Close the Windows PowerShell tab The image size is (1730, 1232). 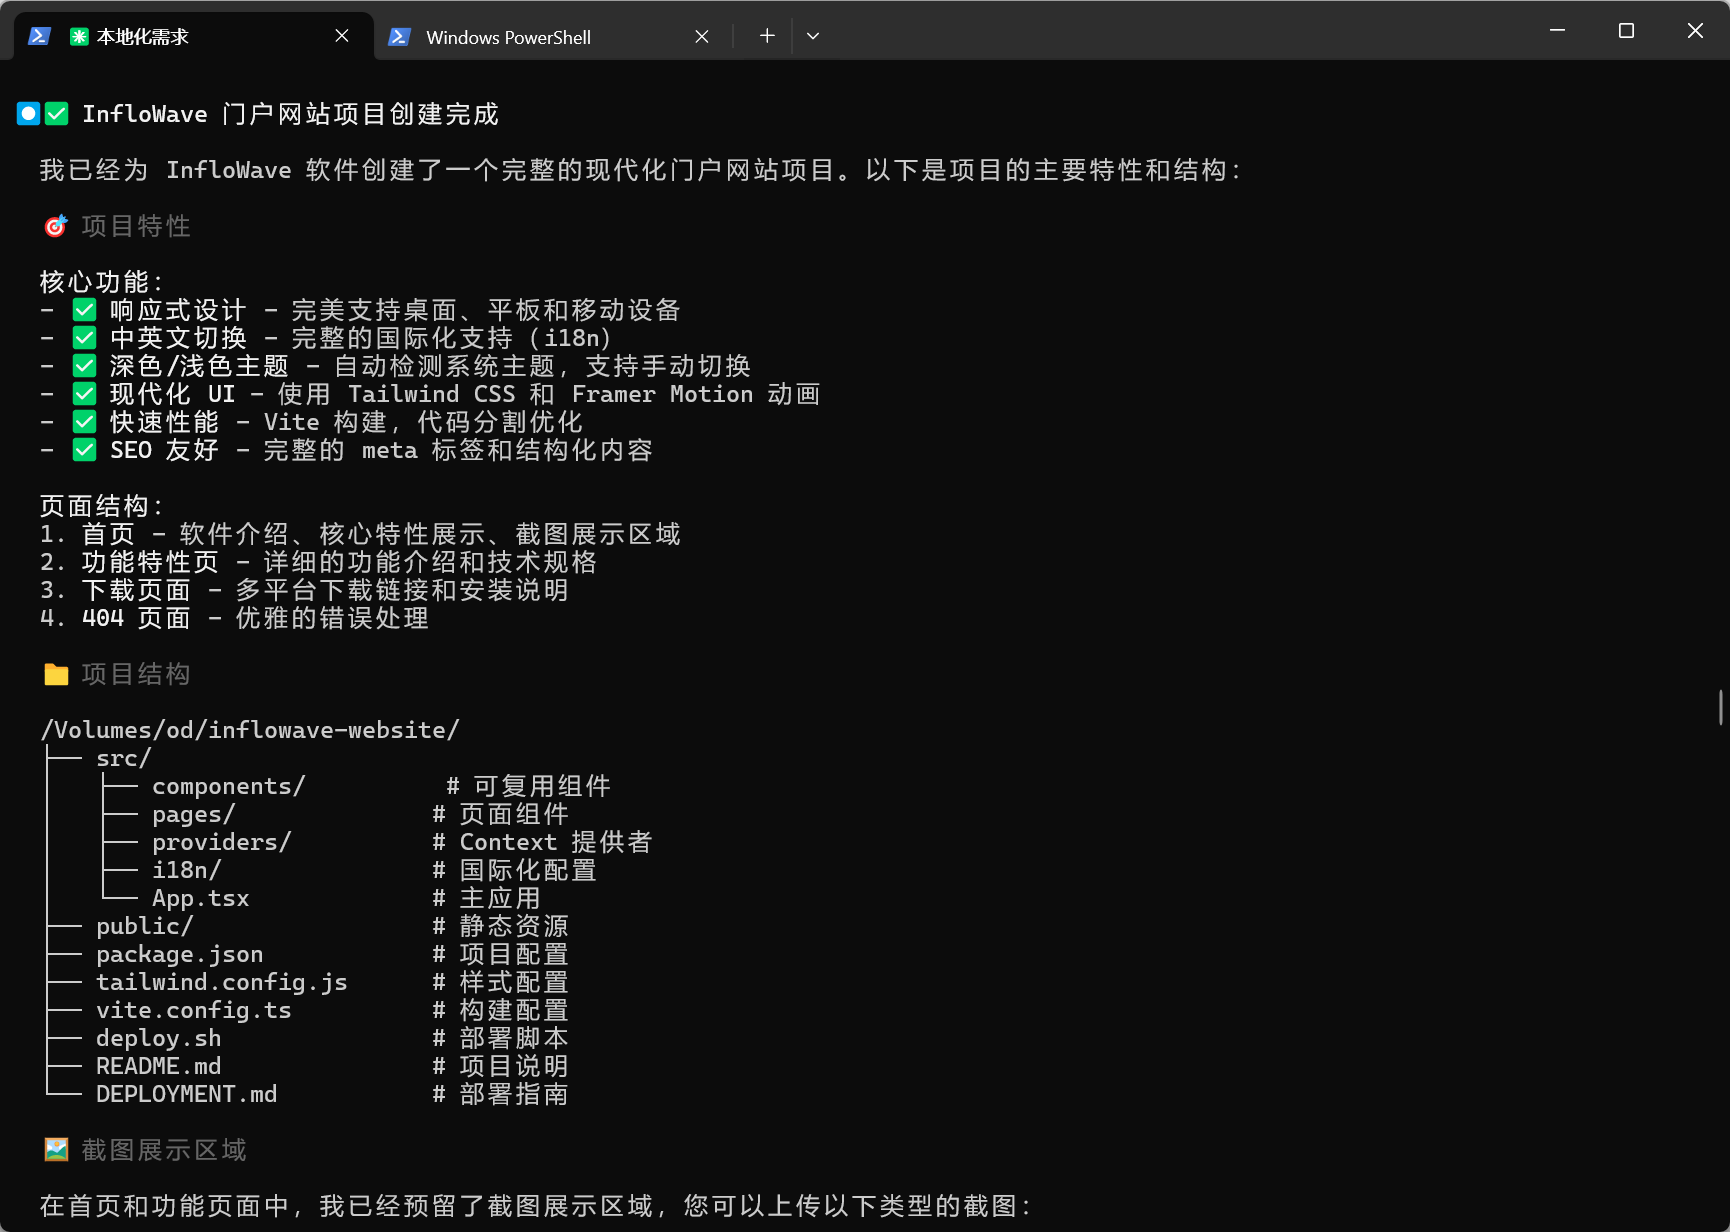tap(702, 37)
